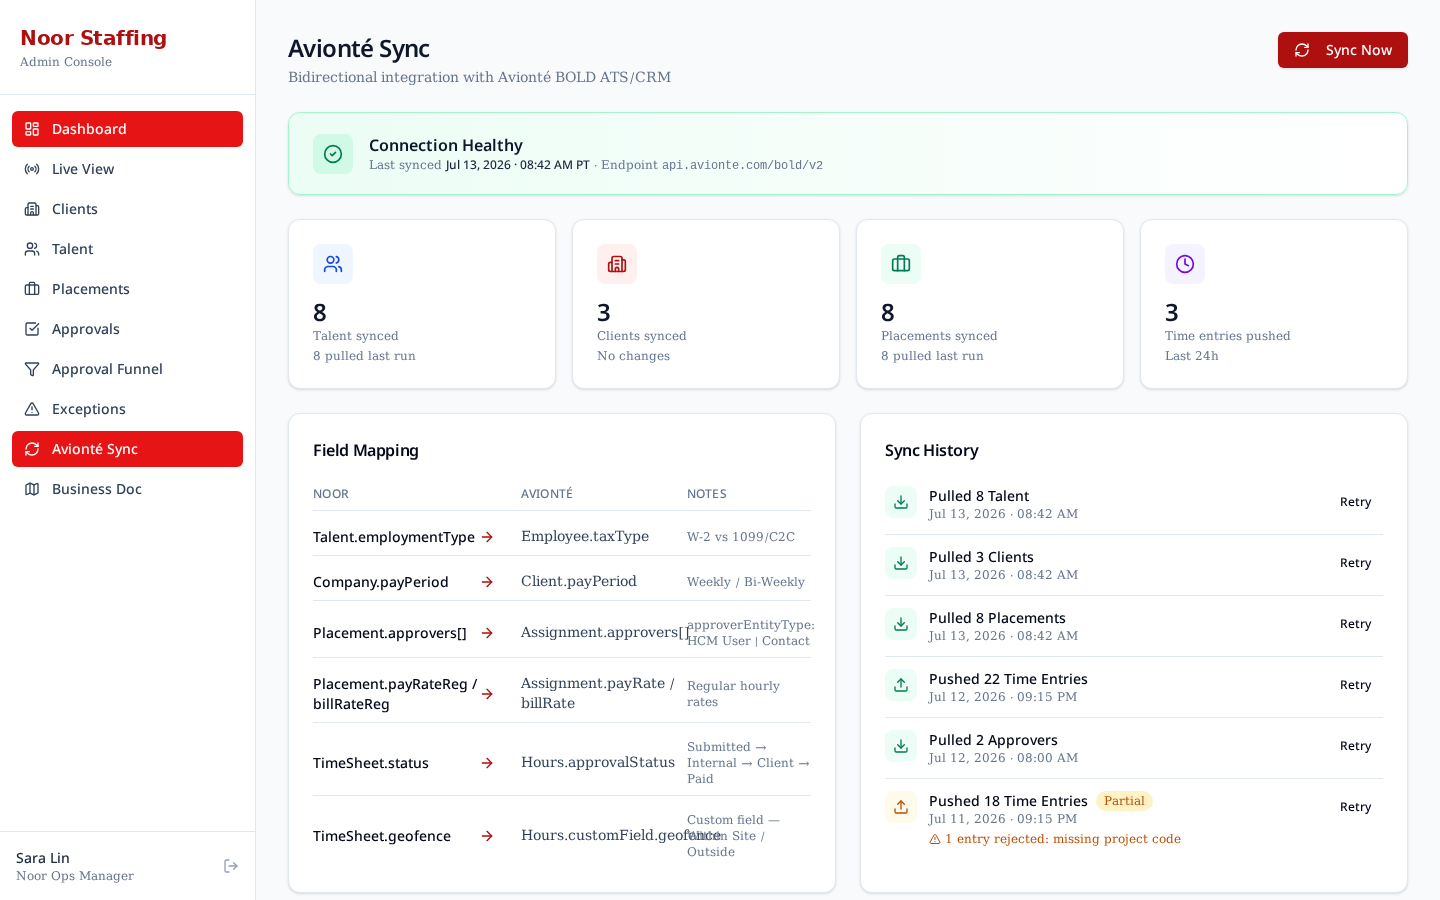Click upload icon for Pushed 22 Time Entries
1440x900 pixels.
coord(901,685)
